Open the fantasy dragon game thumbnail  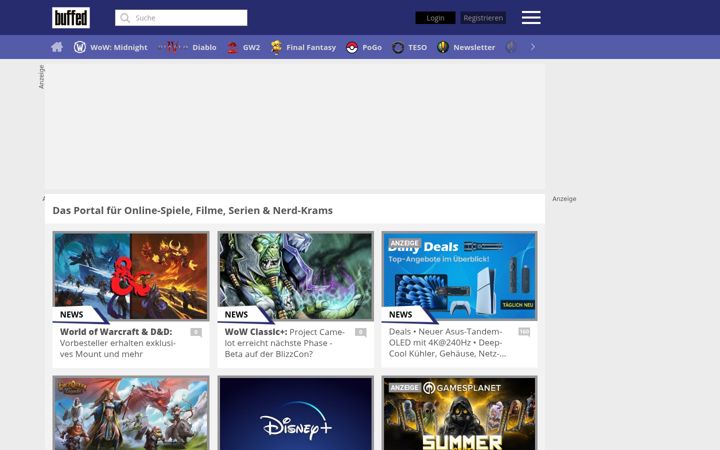(x=131, y=413)
